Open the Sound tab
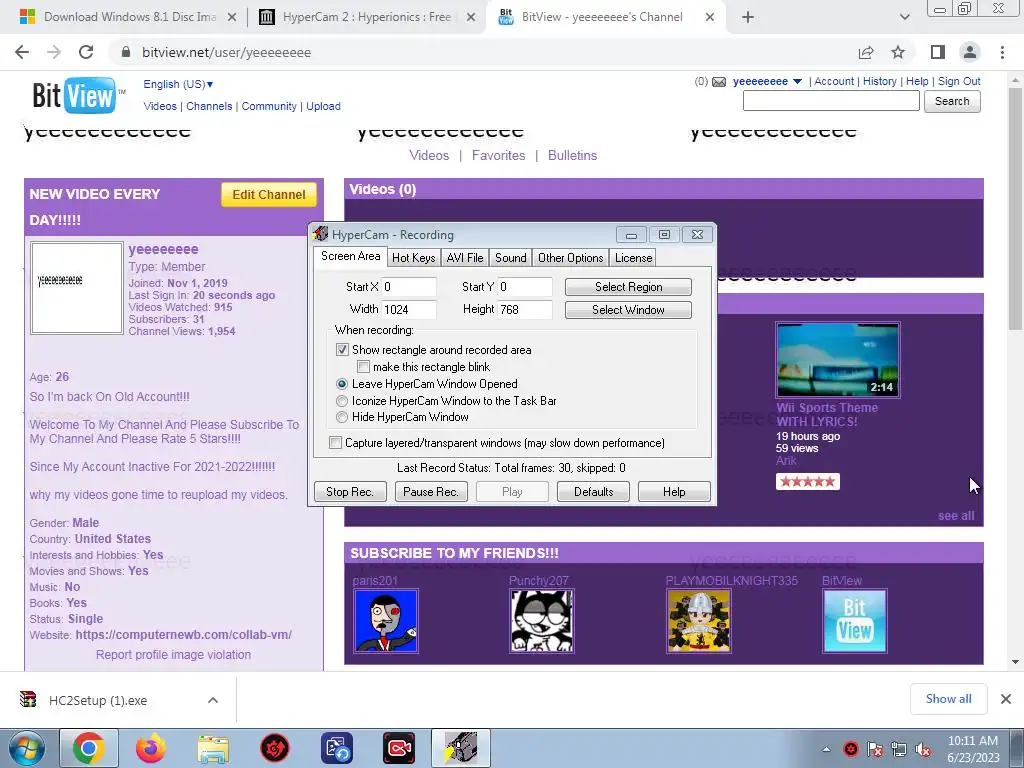Screen dimensions: 1024x768 tap(511, 258)
